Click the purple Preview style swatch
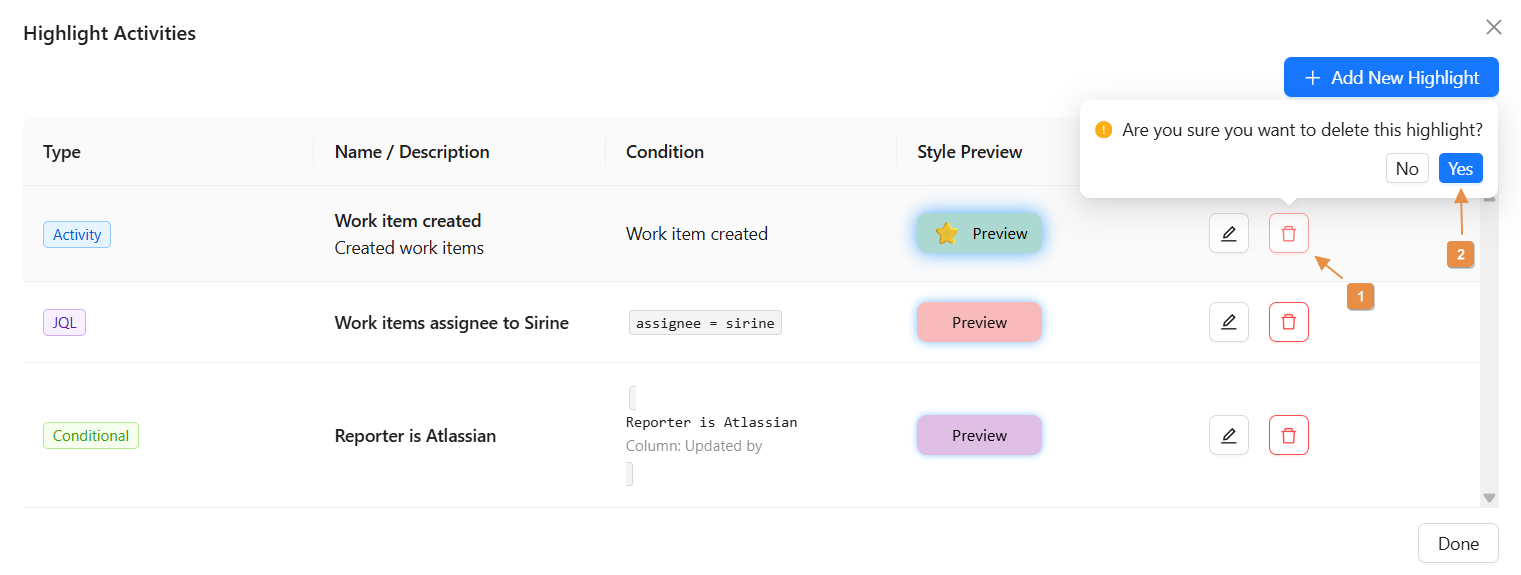The height and width of the screenshot is (575, 1521). point(979,435)
